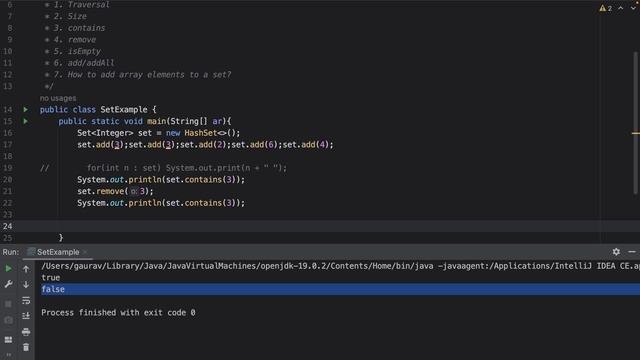Click 'set.add(2)' on line 17

point(203,145)
